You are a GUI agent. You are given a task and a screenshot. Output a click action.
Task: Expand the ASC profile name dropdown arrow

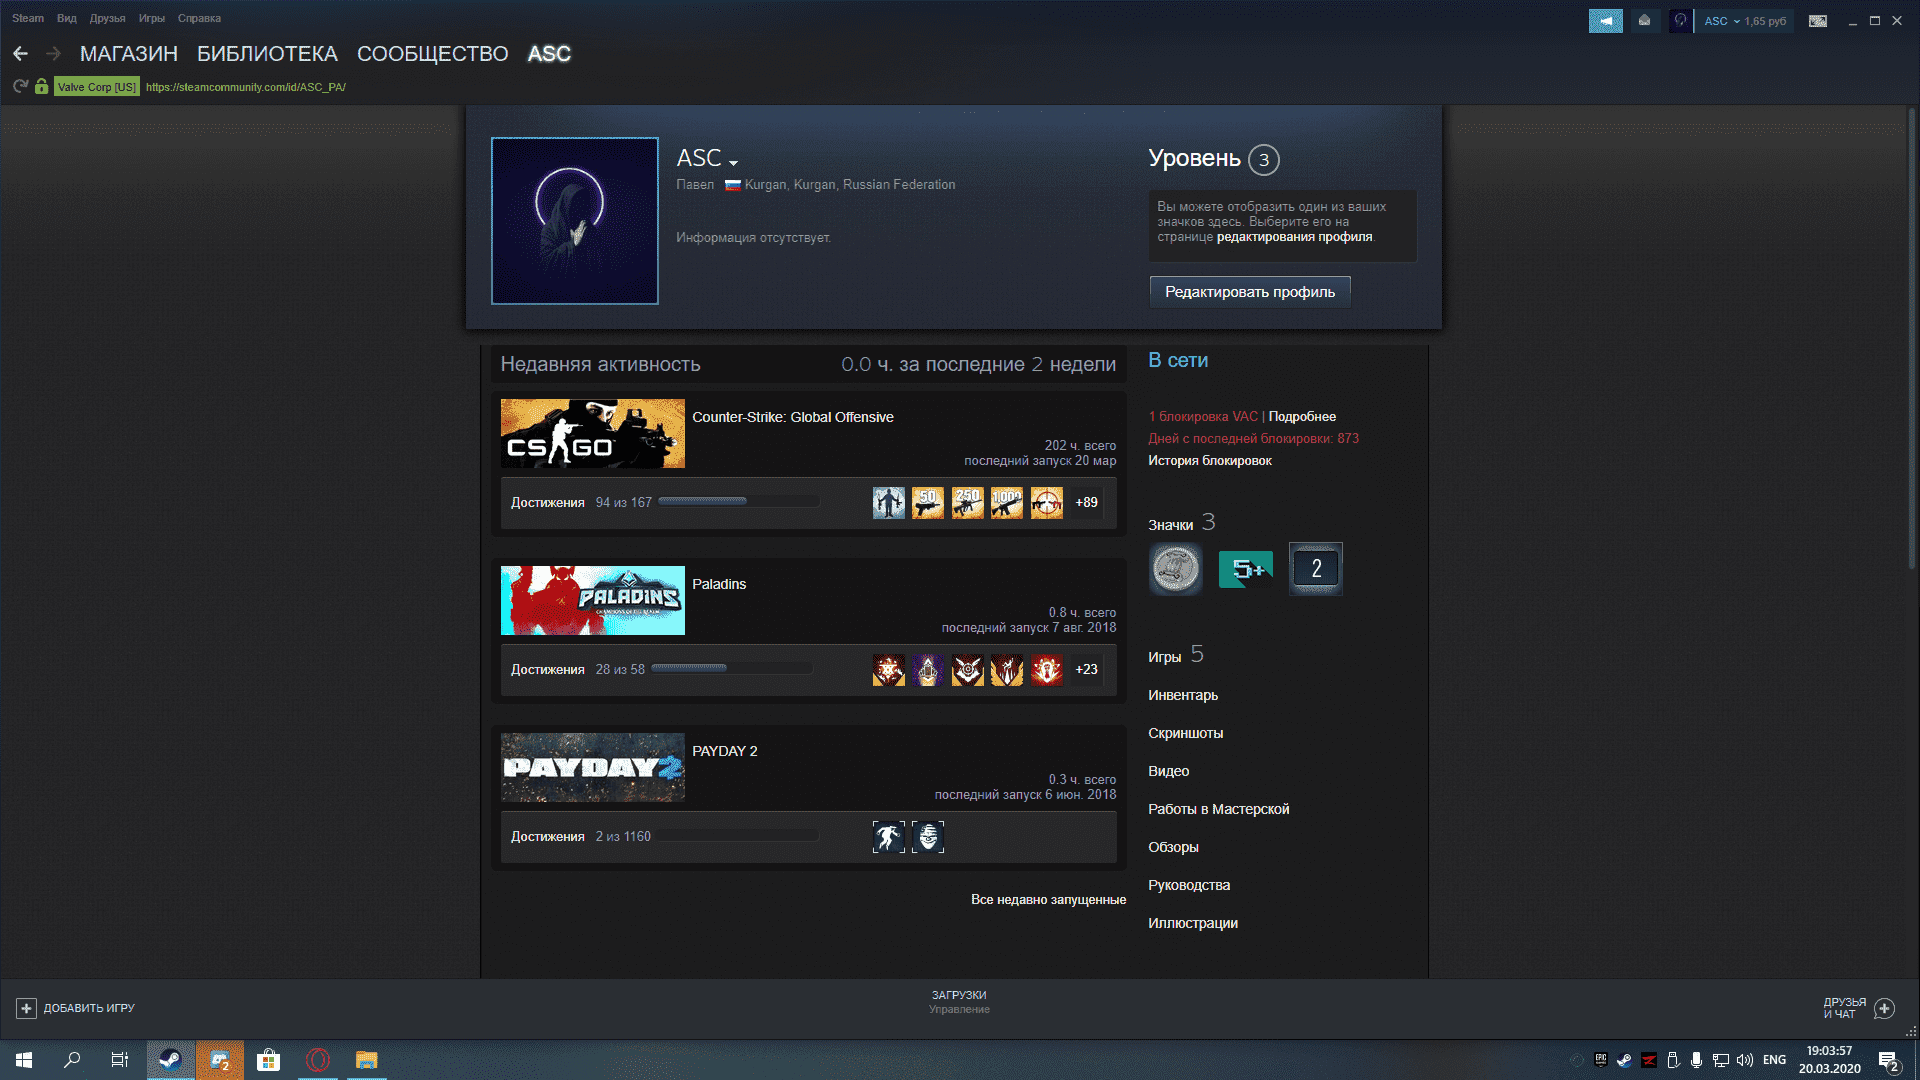tap(733, 163)
